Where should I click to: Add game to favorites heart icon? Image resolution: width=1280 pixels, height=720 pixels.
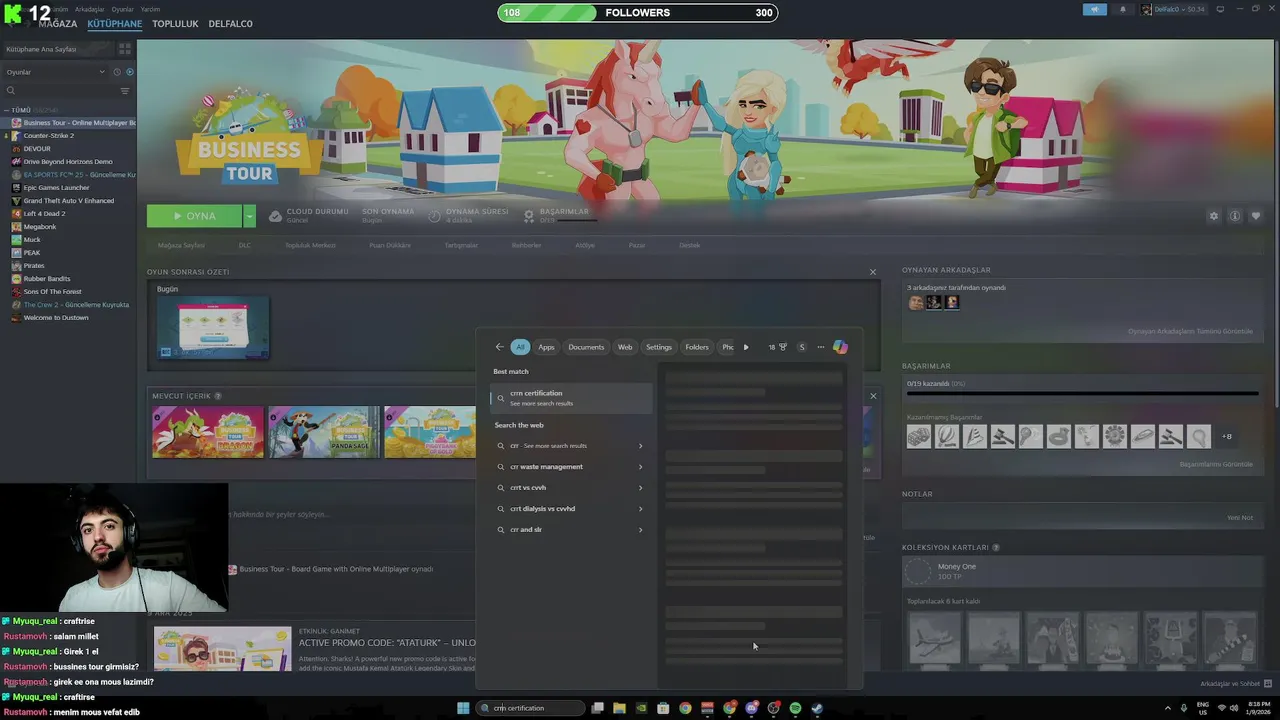click(1256, 216)
